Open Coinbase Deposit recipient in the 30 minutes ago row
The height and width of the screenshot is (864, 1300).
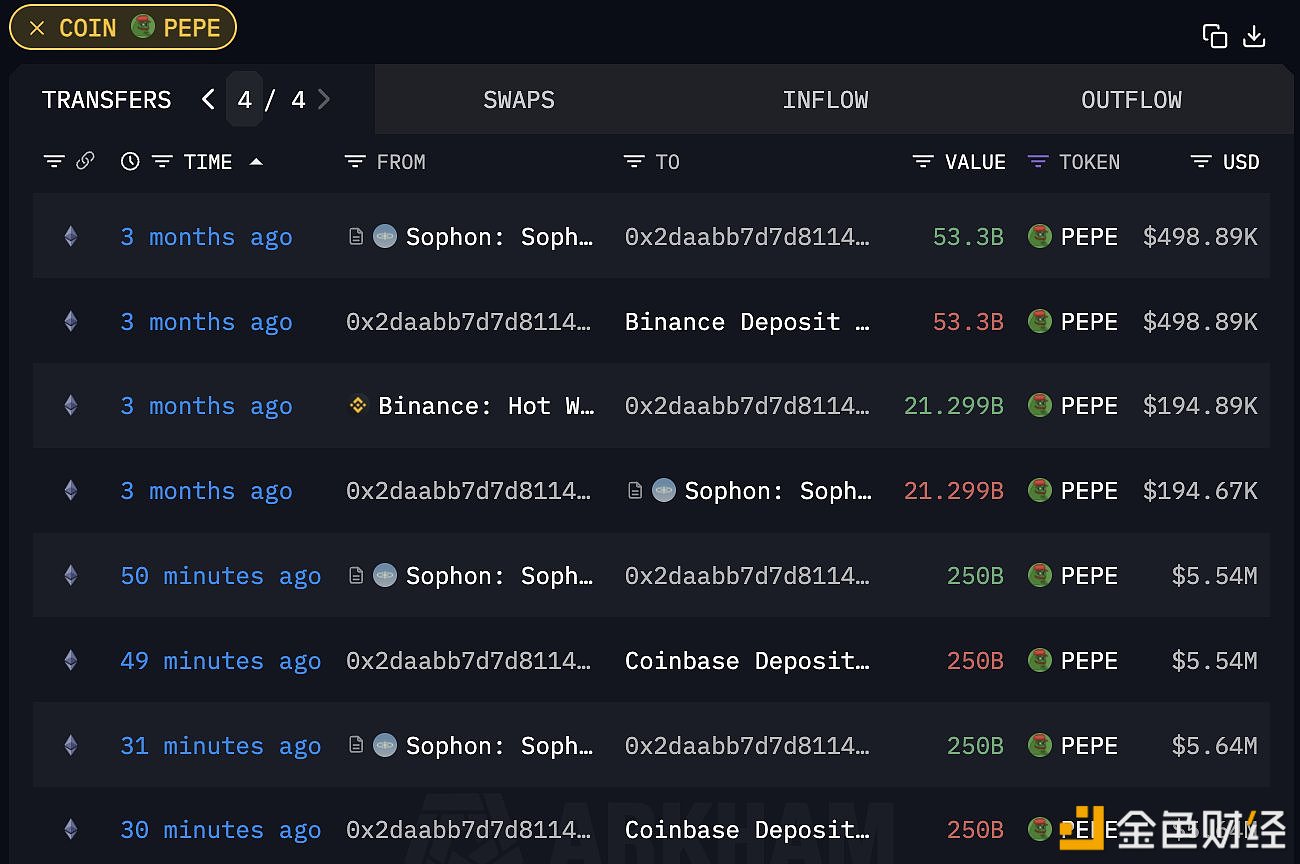(x=747, y=830)
